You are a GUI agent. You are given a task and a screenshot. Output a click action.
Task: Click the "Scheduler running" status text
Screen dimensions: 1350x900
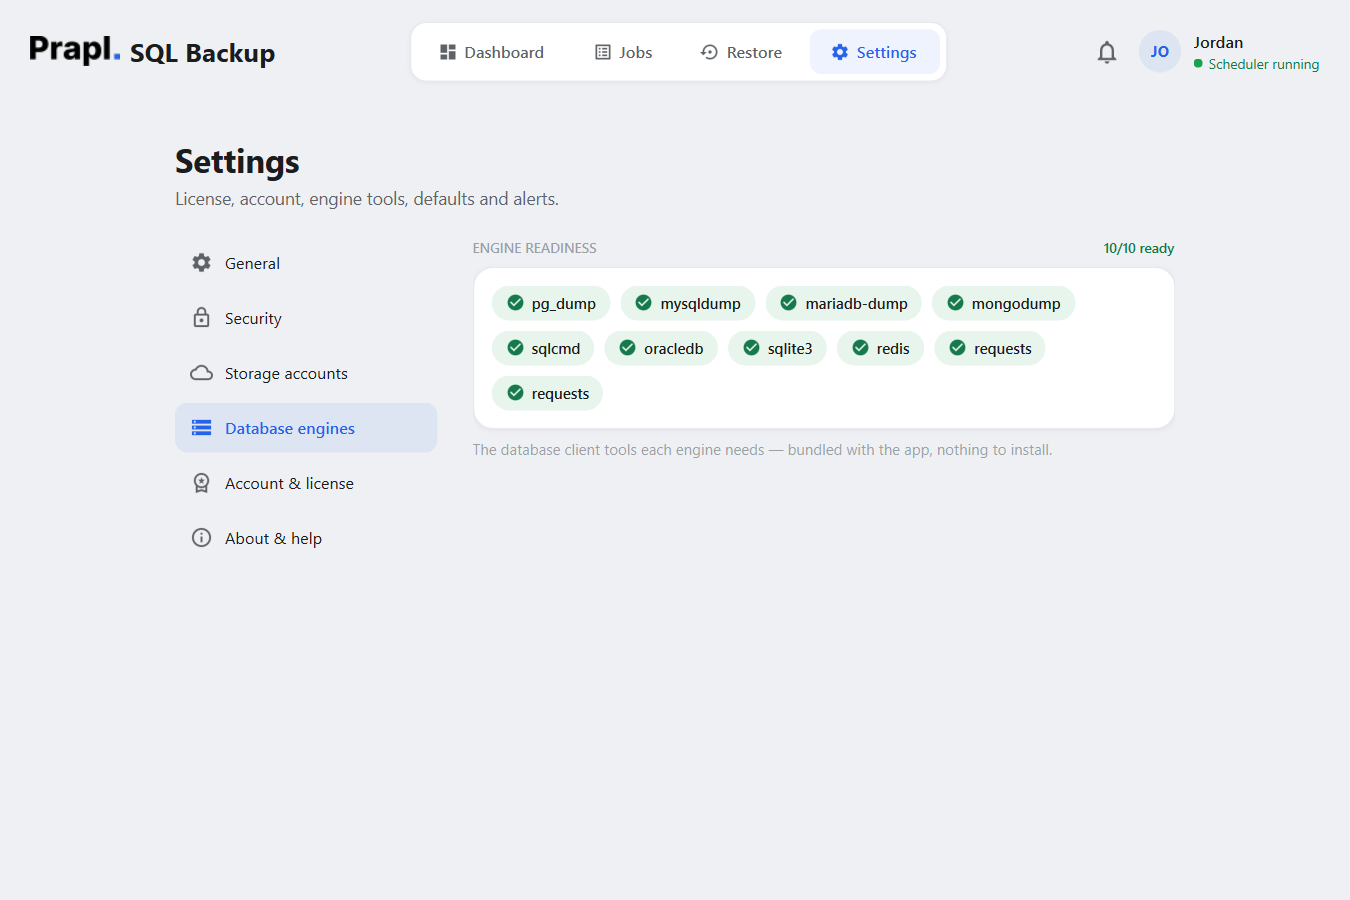click(x=1263, y=64)
